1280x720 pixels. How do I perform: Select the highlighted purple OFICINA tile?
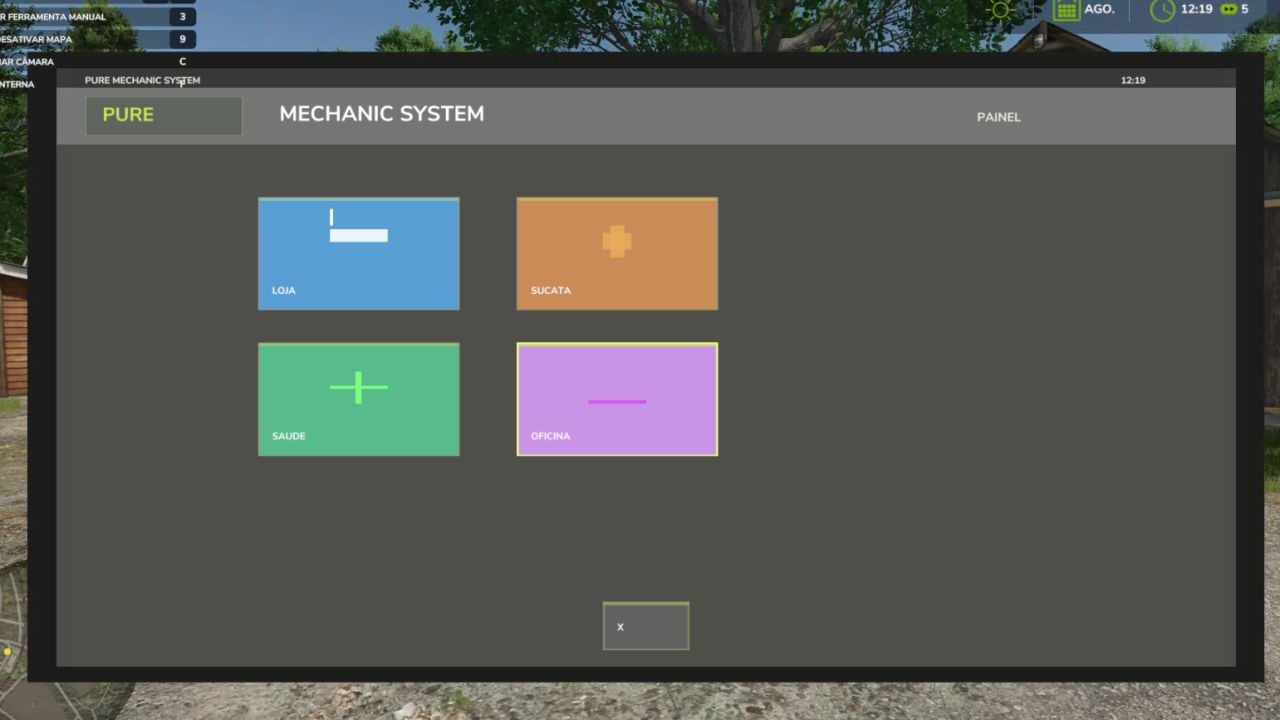[x=616, y=399]
